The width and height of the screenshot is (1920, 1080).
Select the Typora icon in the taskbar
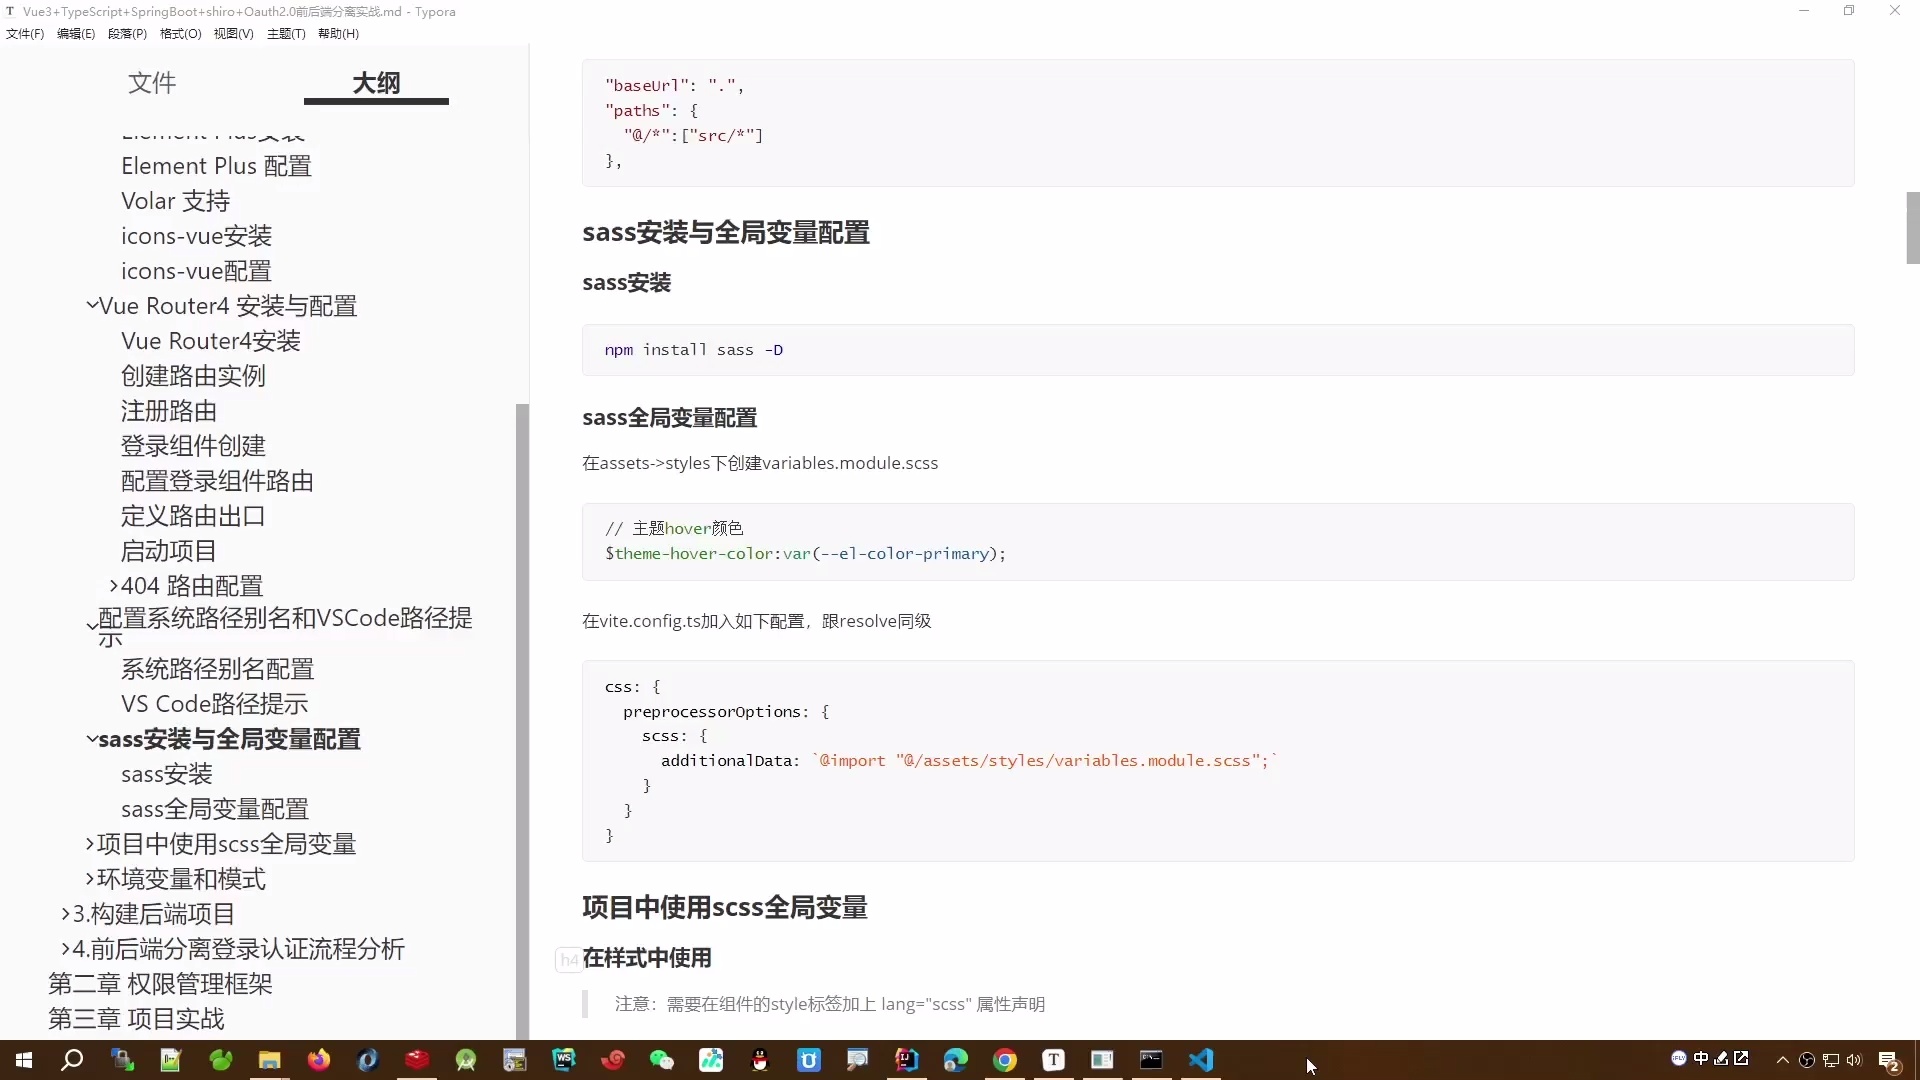click(x=1052, y=1060)
